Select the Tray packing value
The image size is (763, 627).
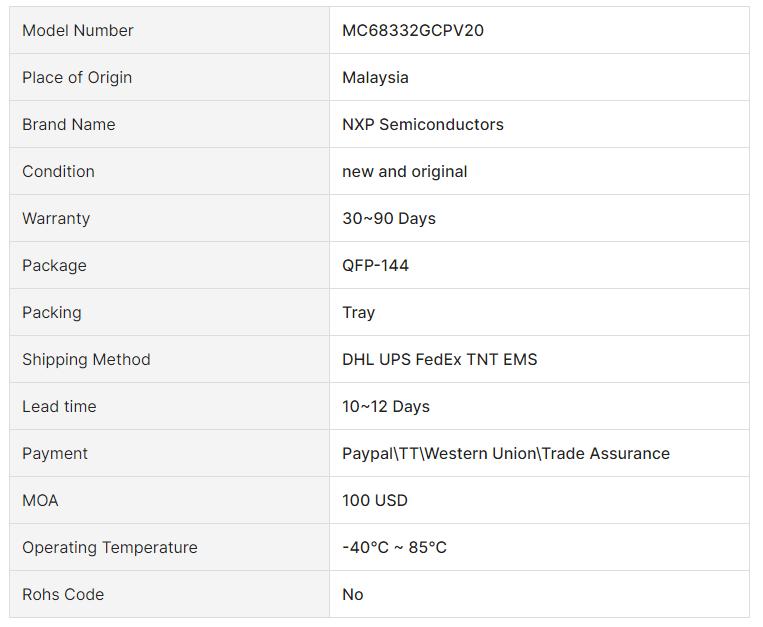(x=359, y=312)
